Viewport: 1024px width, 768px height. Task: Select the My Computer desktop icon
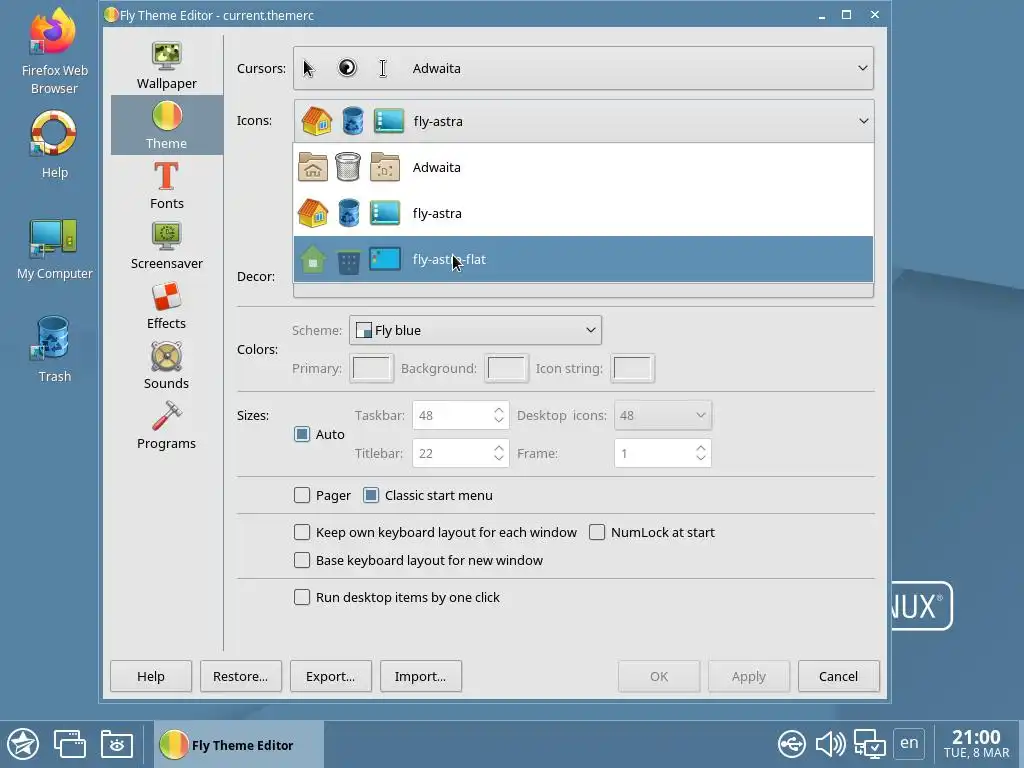(x=54, y=249)
